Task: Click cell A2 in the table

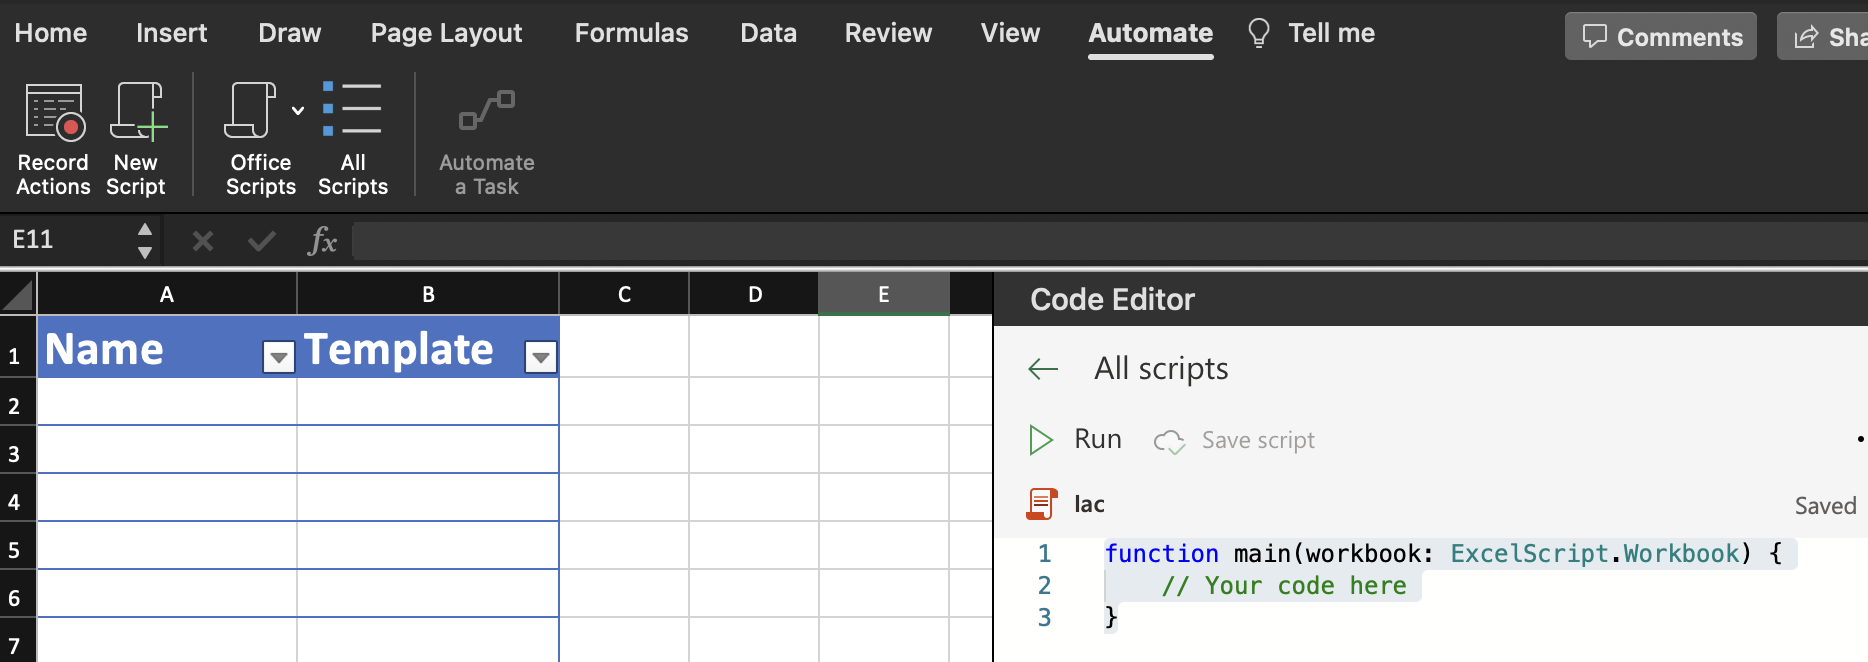Action: [x=167, y=401]
